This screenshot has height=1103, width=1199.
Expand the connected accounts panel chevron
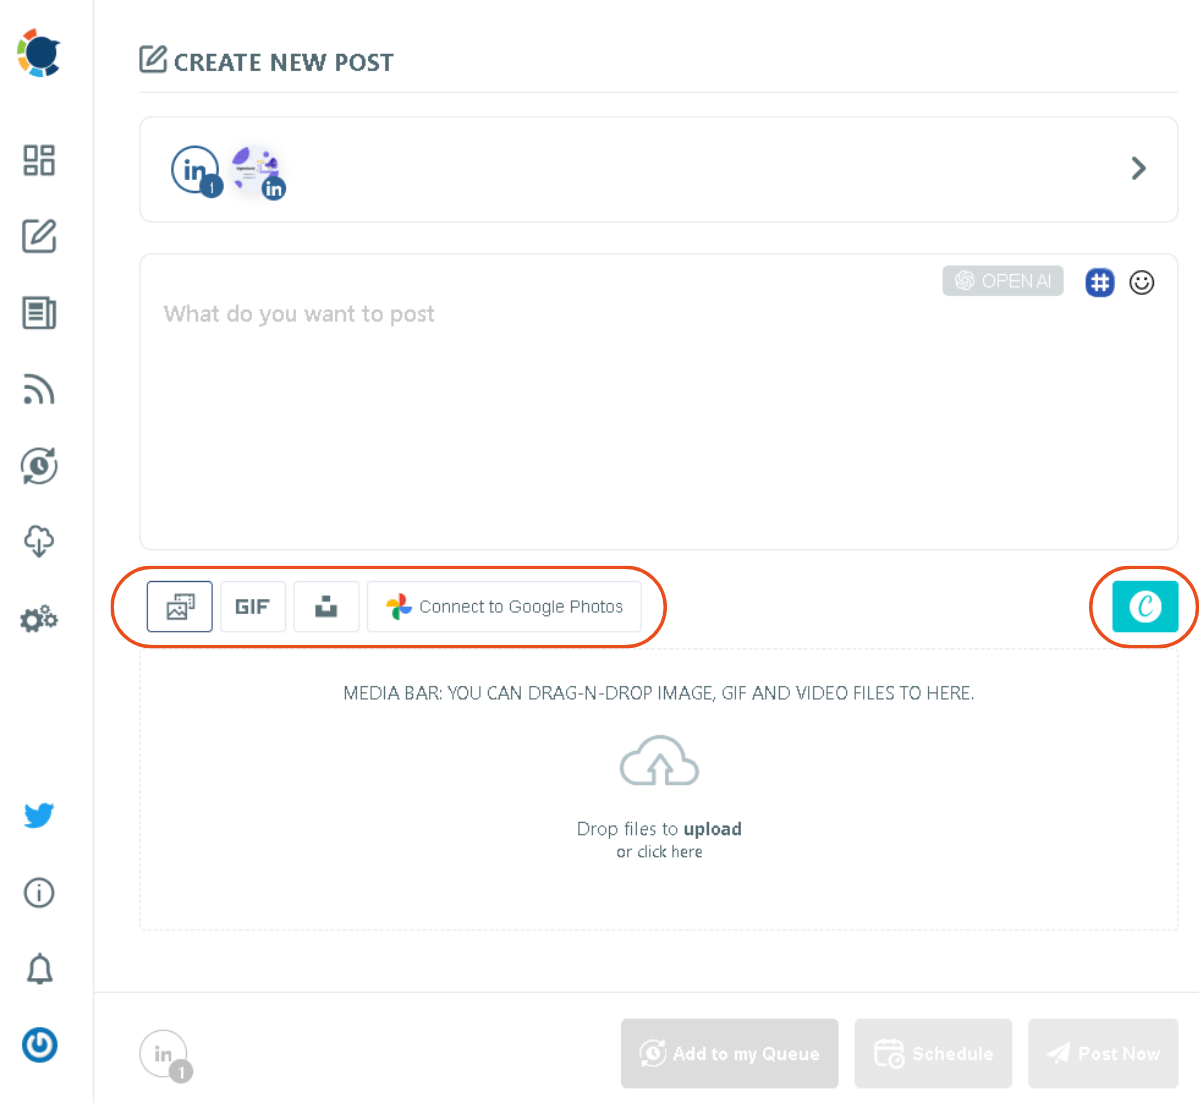1138,168
